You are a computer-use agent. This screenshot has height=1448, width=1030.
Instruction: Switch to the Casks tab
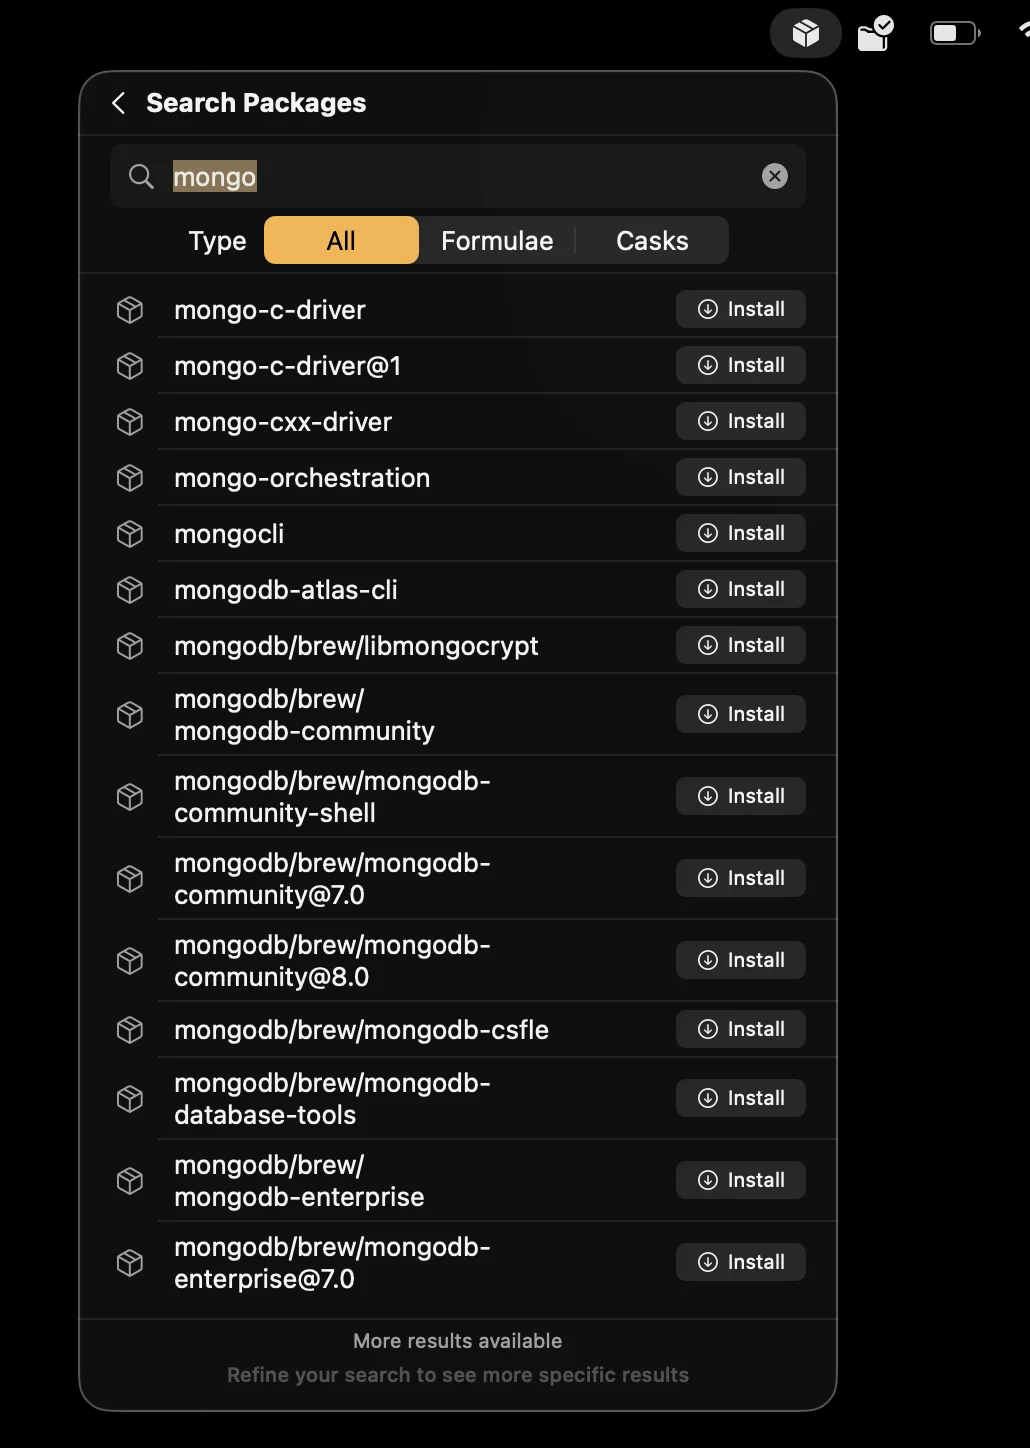[x=651, y=240]
